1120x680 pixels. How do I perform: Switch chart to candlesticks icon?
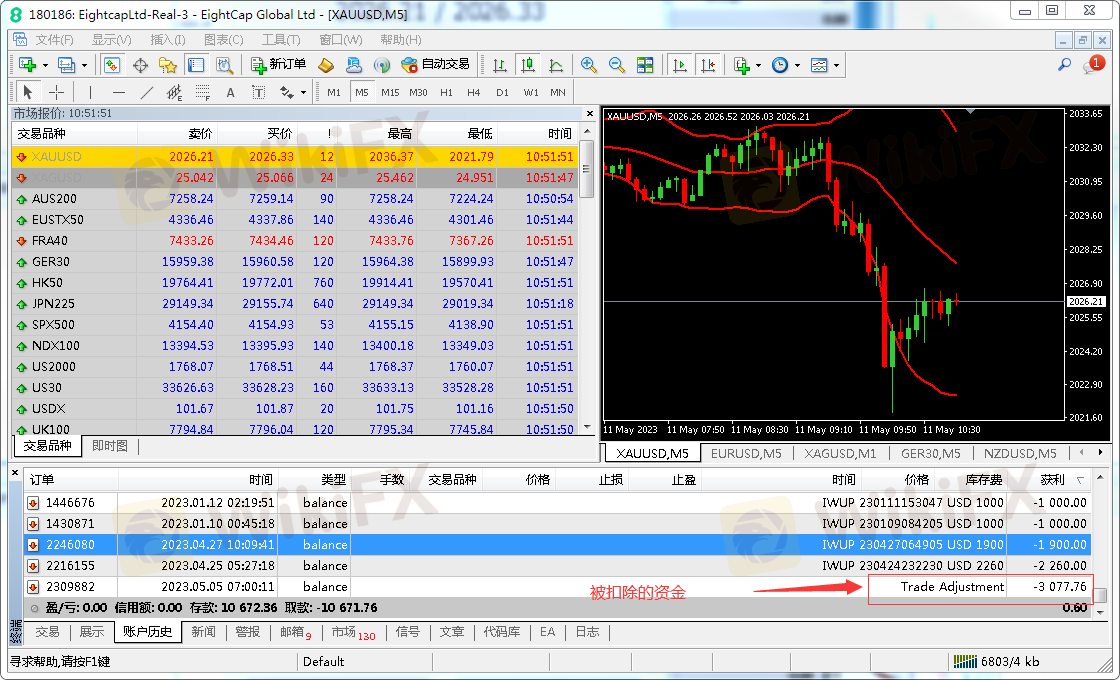click(x=528, y=65)
